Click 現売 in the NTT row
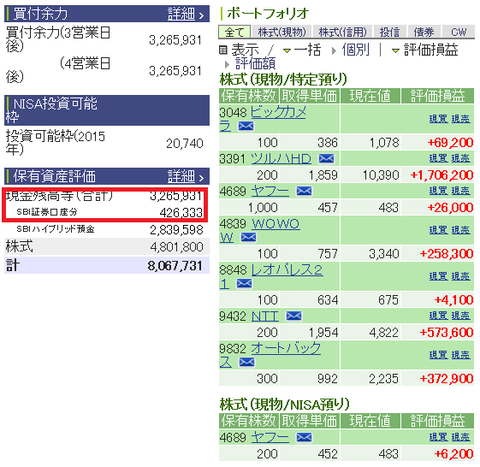The height and width of the screenshot is (467, 480). 461,315
